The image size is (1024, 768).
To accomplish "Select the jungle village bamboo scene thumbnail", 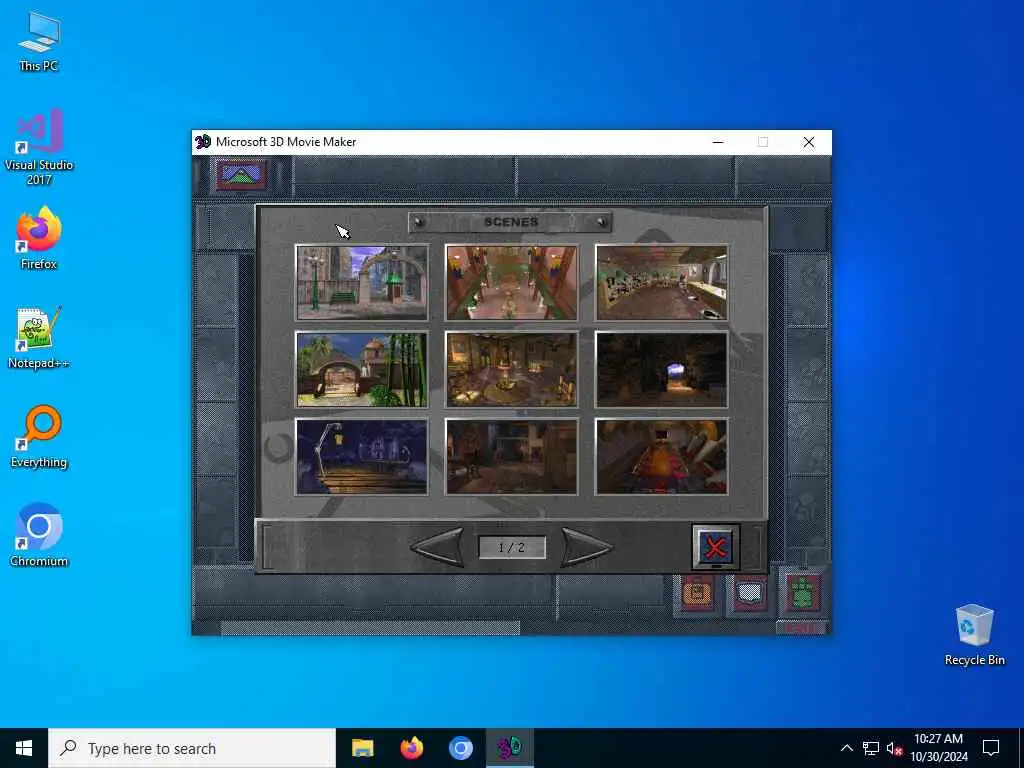I will [362, 369].
